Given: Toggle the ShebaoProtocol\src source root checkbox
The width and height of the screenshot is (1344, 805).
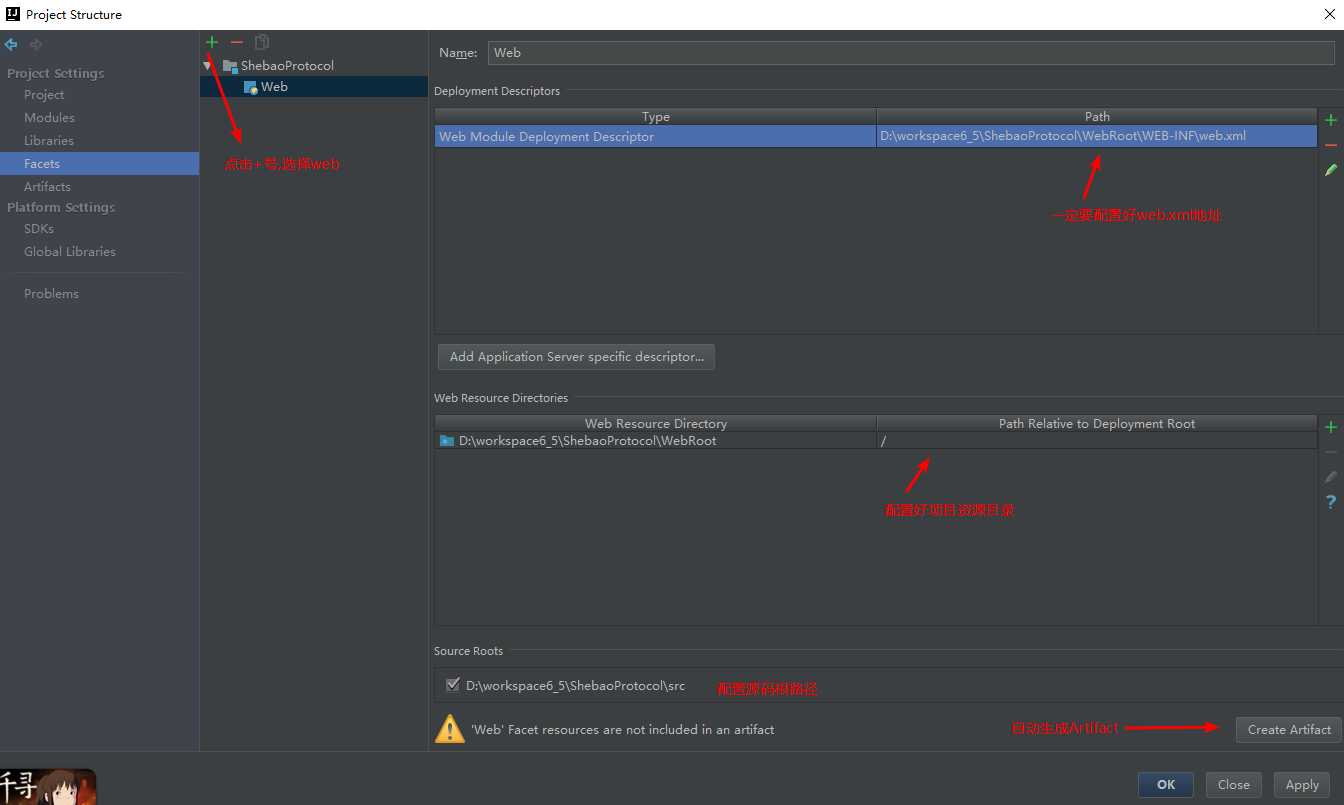Looking at the screenshot, I should pyautogui.click(x=453, y=686).
